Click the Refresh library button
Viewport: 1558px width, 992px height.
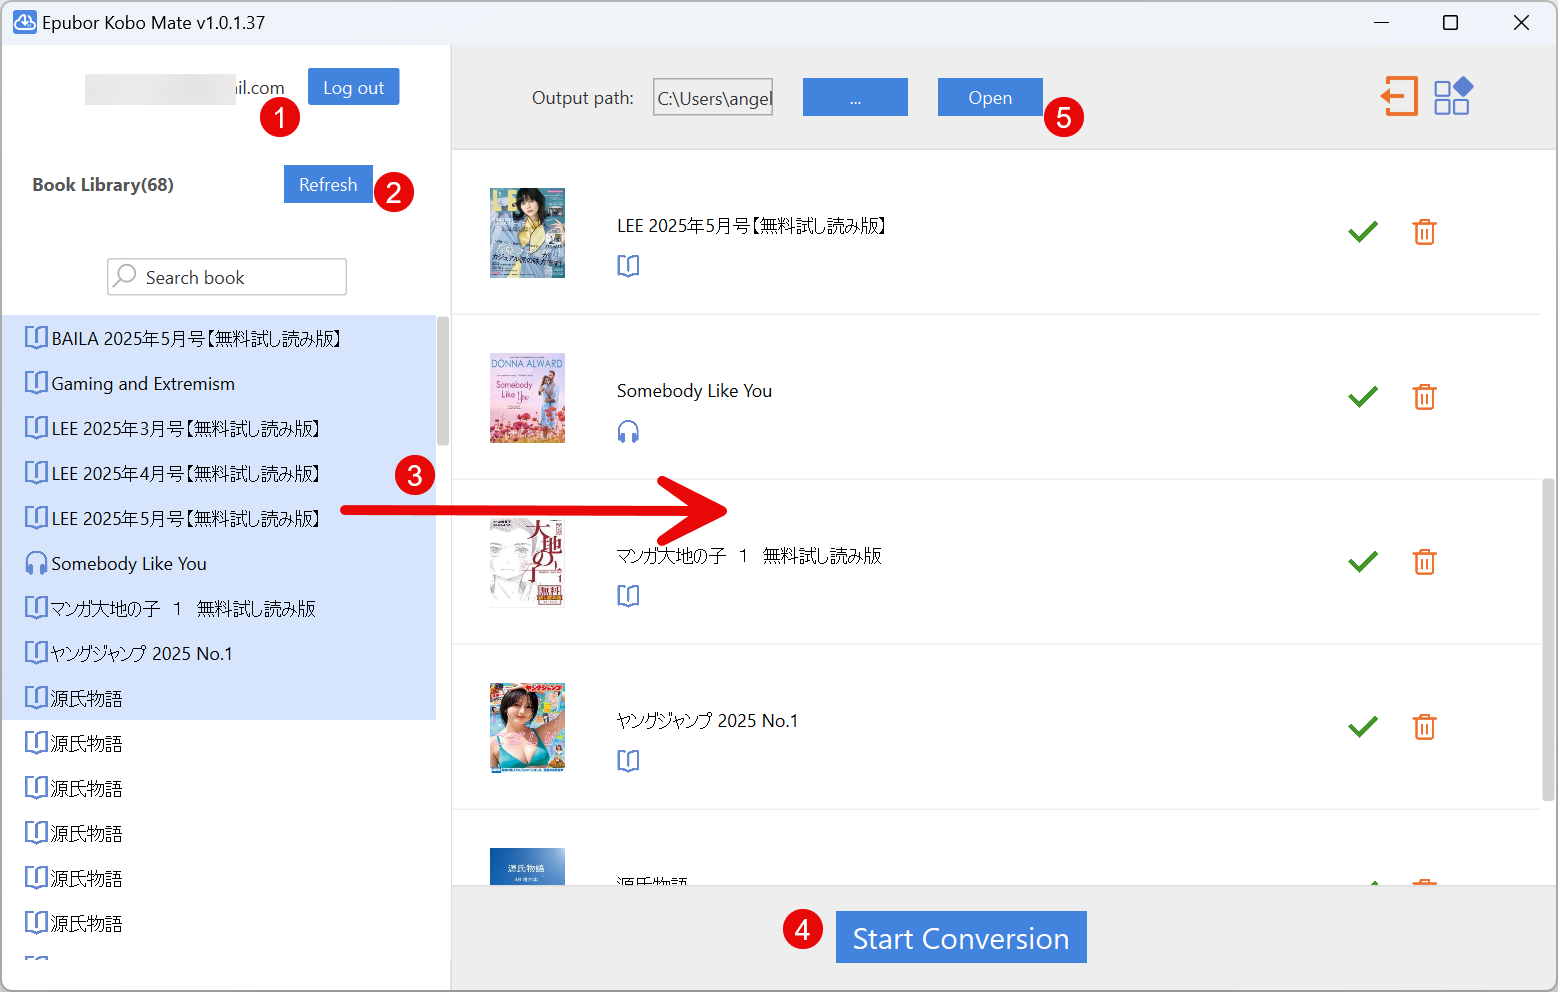(328, 185)
